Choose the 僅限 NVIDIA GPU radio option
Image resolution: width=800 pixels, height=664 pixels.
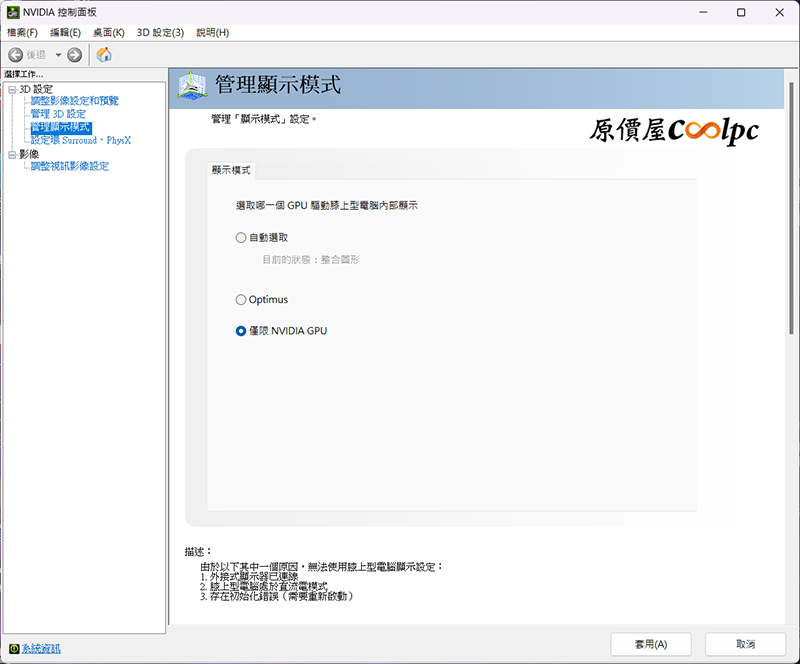(241, 331)
